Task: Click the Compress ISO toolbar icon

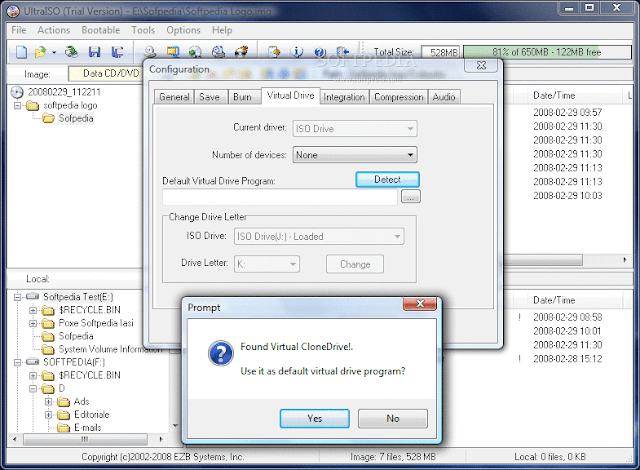Action: click(173, 52)
